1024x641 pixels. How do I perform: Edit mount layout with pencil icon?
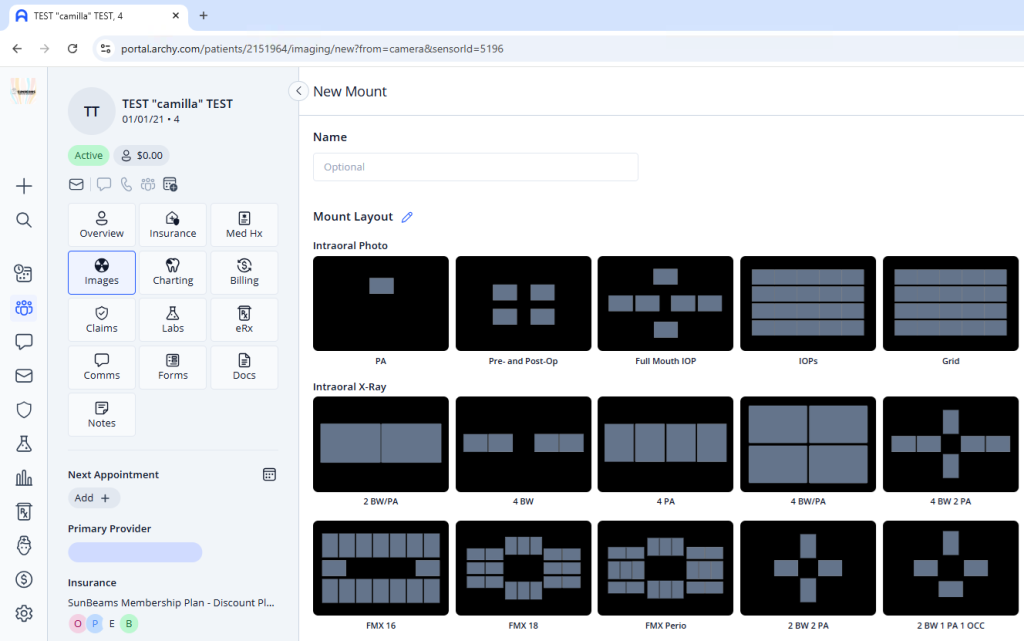pyautogui.click(x=407, y=217)
